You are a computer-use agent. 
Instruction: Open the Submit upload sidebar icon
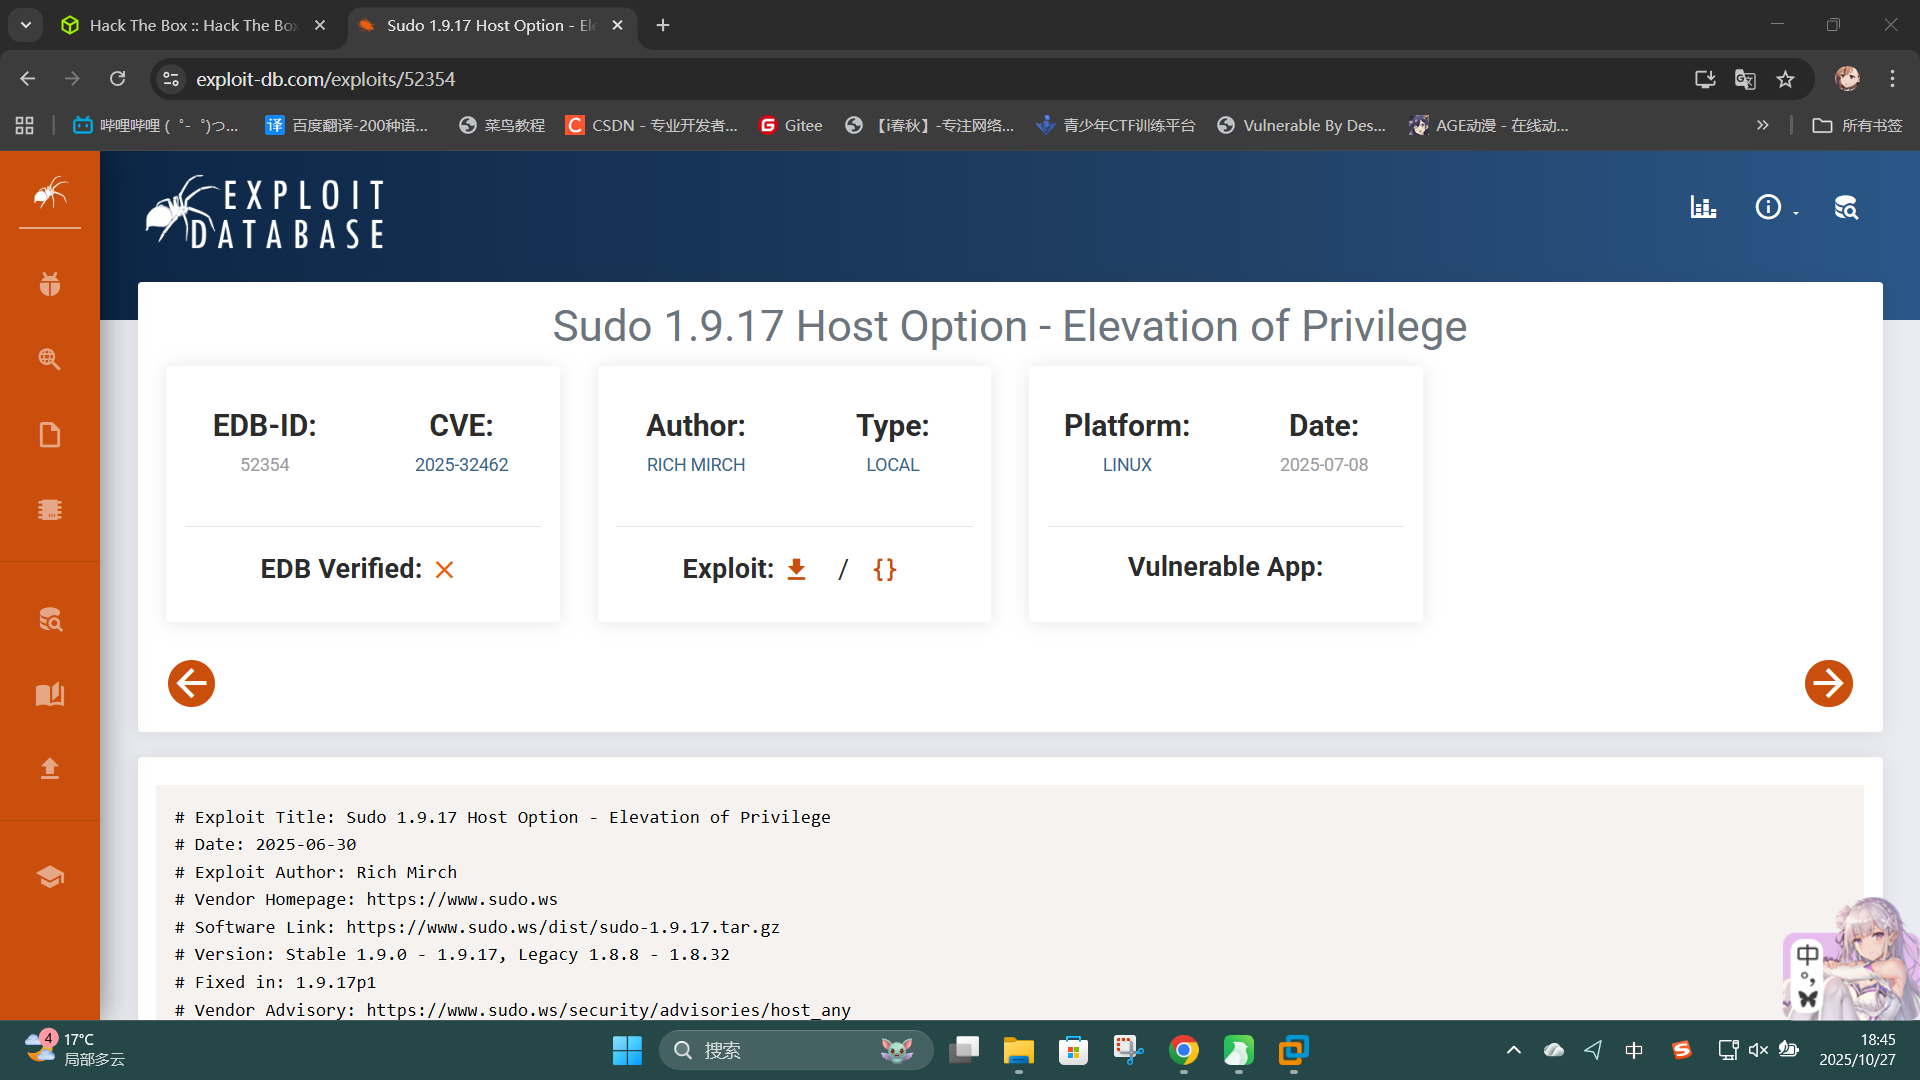(50, 768)
